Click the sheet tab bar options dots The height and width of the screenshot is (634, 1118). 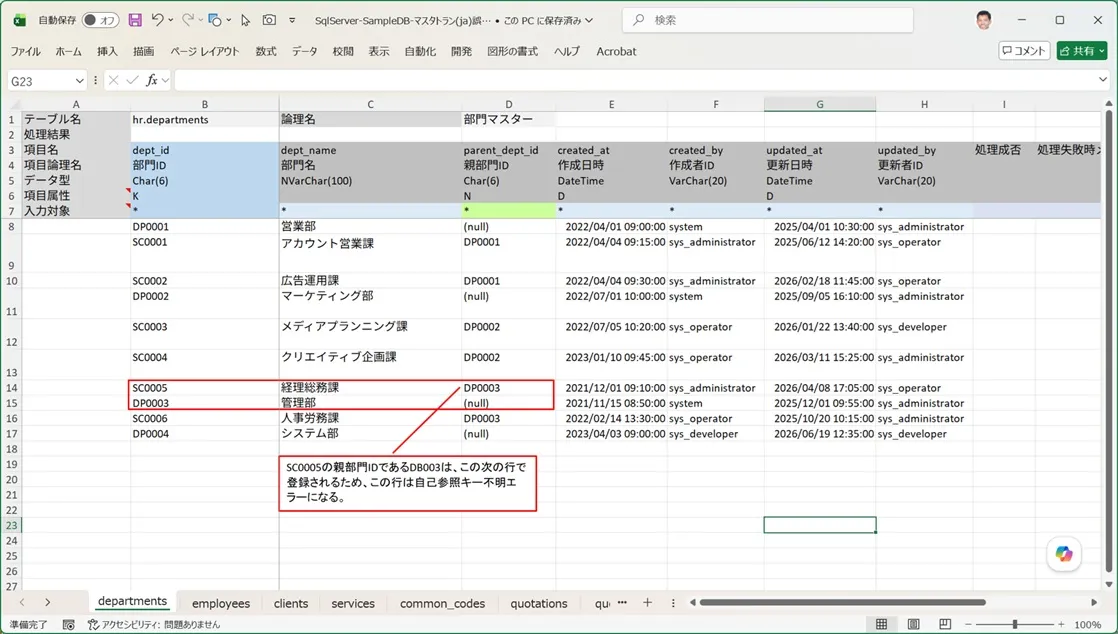(x=673, y=603)
